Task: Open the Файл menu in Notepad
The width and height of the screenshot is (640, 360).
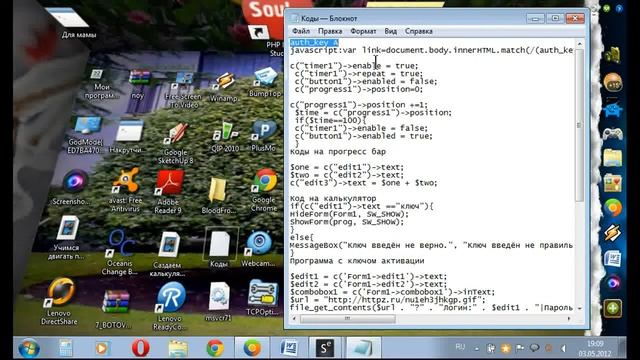Action: [x=301, y=31]
